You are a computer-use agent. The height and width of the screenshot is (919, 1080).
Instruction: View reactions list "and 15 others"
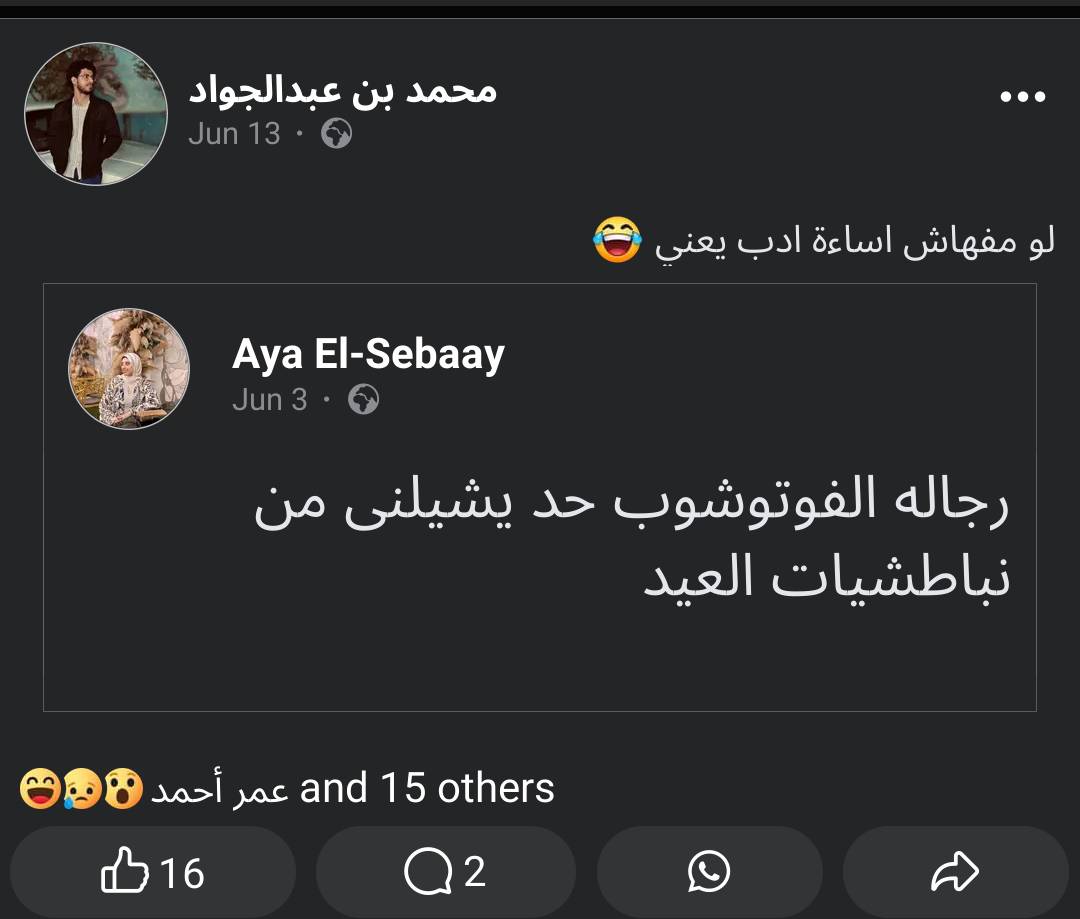[x=427, y=789]
